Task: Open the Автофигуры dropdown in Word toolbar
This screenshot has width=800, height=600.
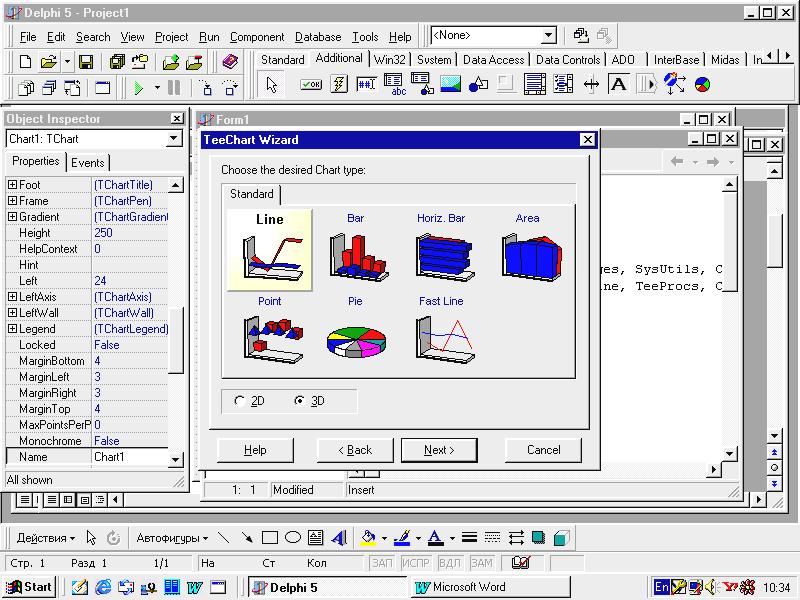Action: 172,538
